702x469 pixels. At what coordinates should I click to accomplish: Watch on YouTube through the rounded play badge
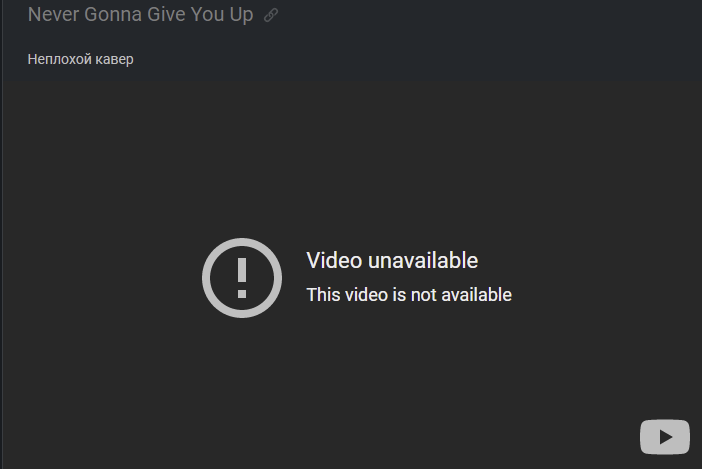(664, 437)
